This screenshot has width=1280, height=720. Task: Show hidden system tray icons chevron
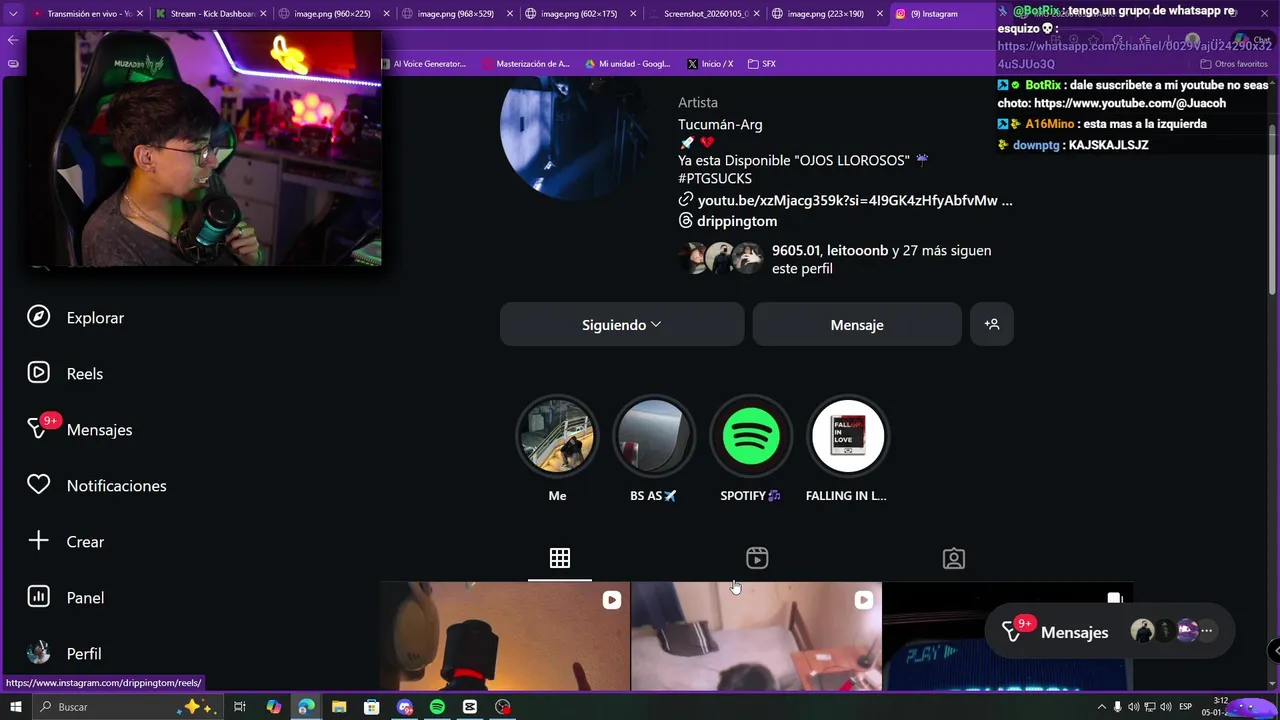(x=1102, y=707)
